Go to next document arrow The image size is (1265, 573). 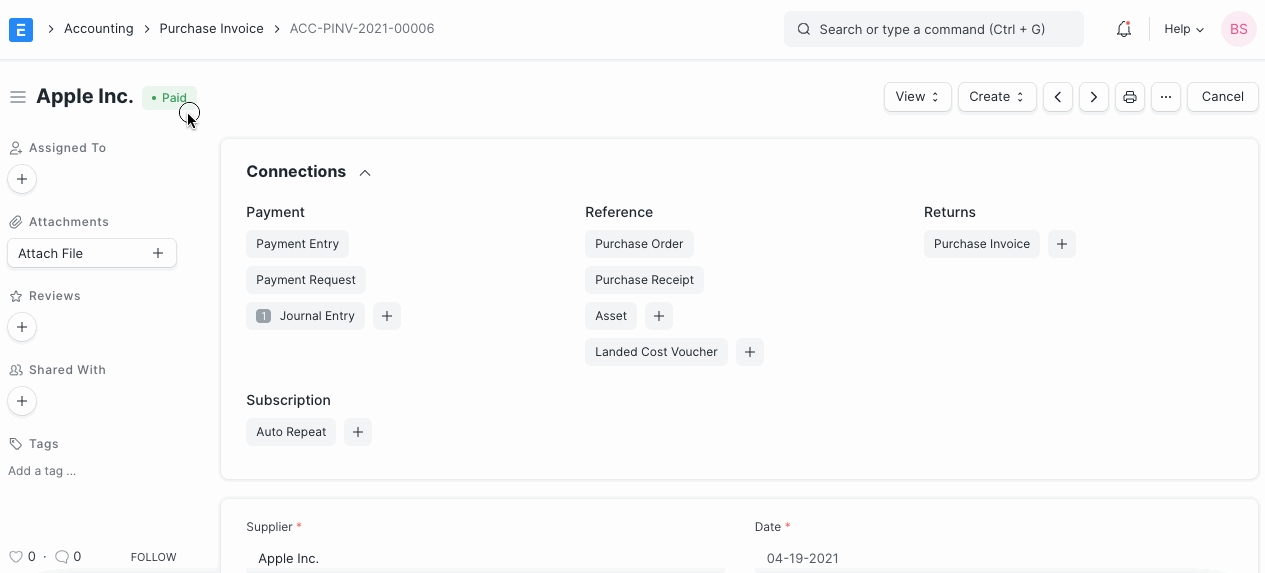click(1093, 97)
